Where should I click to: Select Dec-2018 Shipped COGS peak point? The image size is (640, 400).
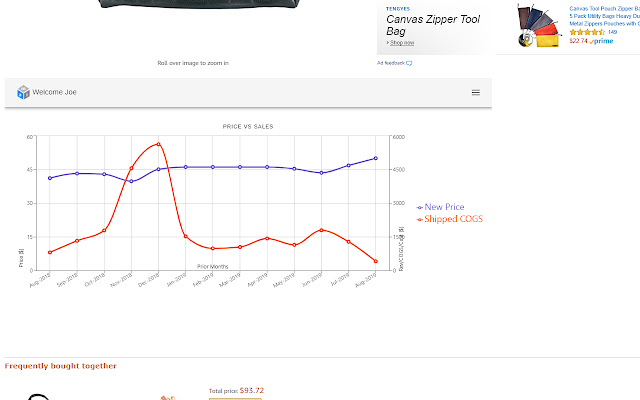(x=158, y=144)
